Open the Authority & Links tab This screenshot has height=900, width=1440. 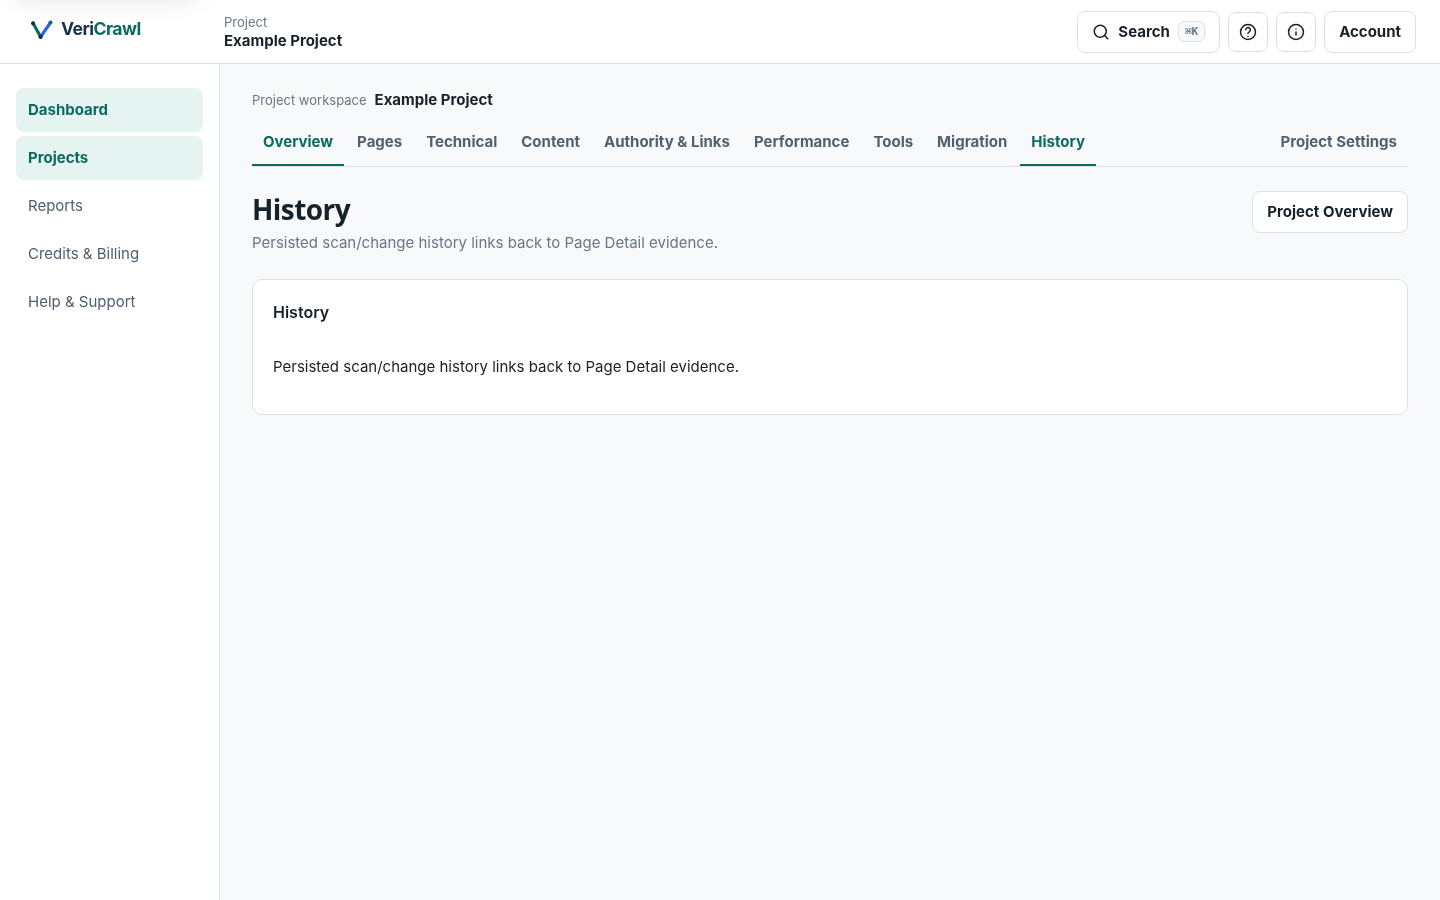(667, 142)
